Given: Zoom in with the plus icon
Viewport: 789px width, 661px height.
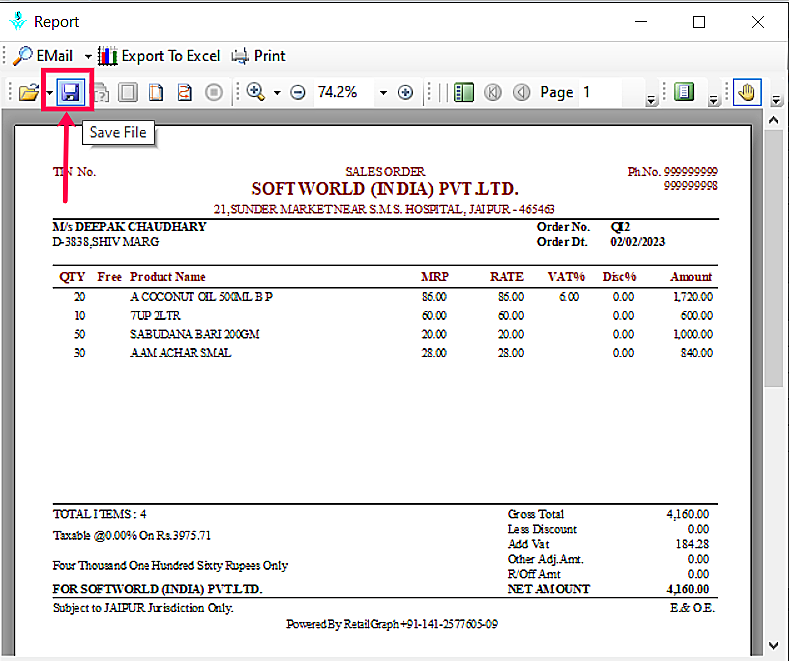Looking at the screenshot, I should pyautogui.click(x=405, y=93).
